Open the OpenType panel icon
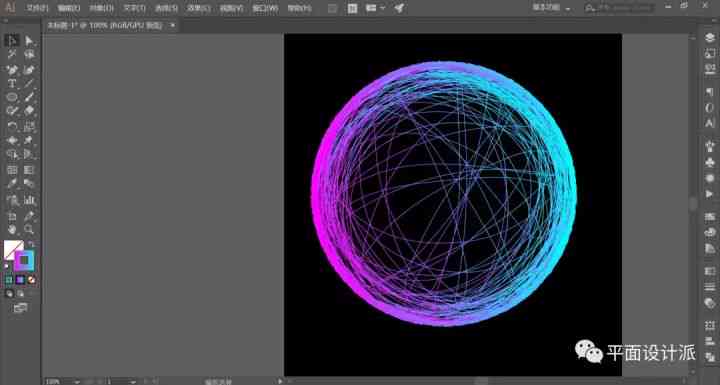The height and width of the screenshot is (385, 720). [x=710, y=108]
